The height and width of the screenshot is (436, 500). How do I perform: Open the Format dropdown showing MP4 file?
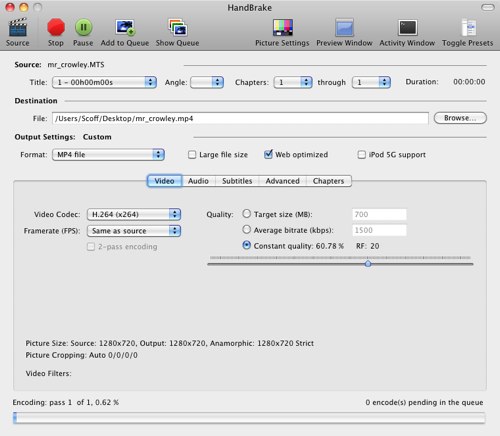click(108, 155)
